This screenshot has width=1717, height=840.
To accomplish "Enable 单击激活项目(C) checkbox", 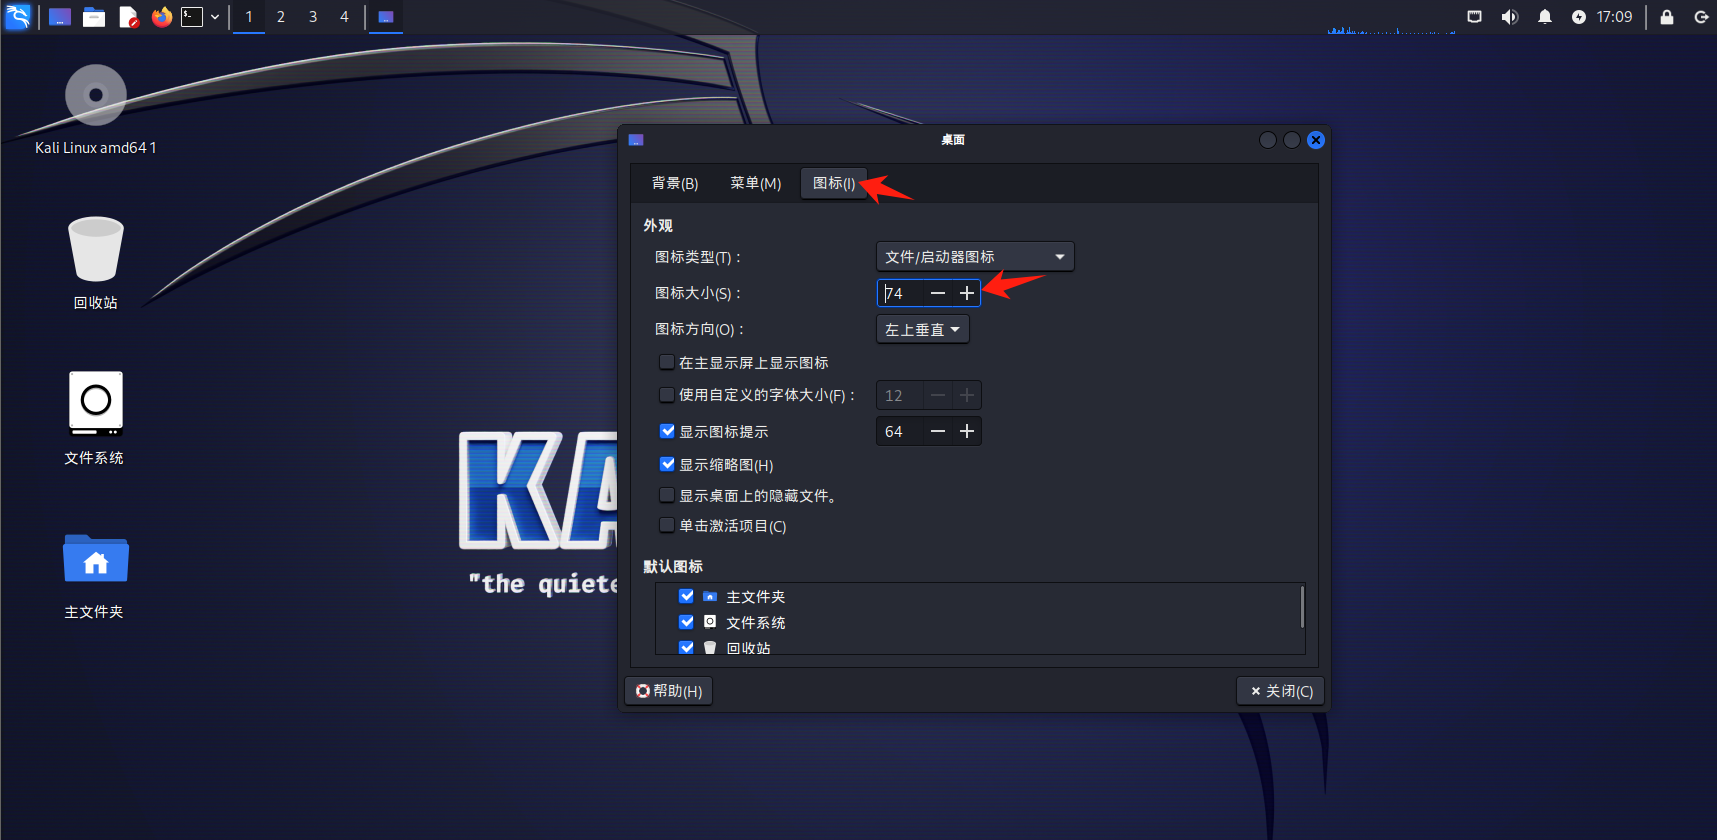I will [x=667, y=525].
